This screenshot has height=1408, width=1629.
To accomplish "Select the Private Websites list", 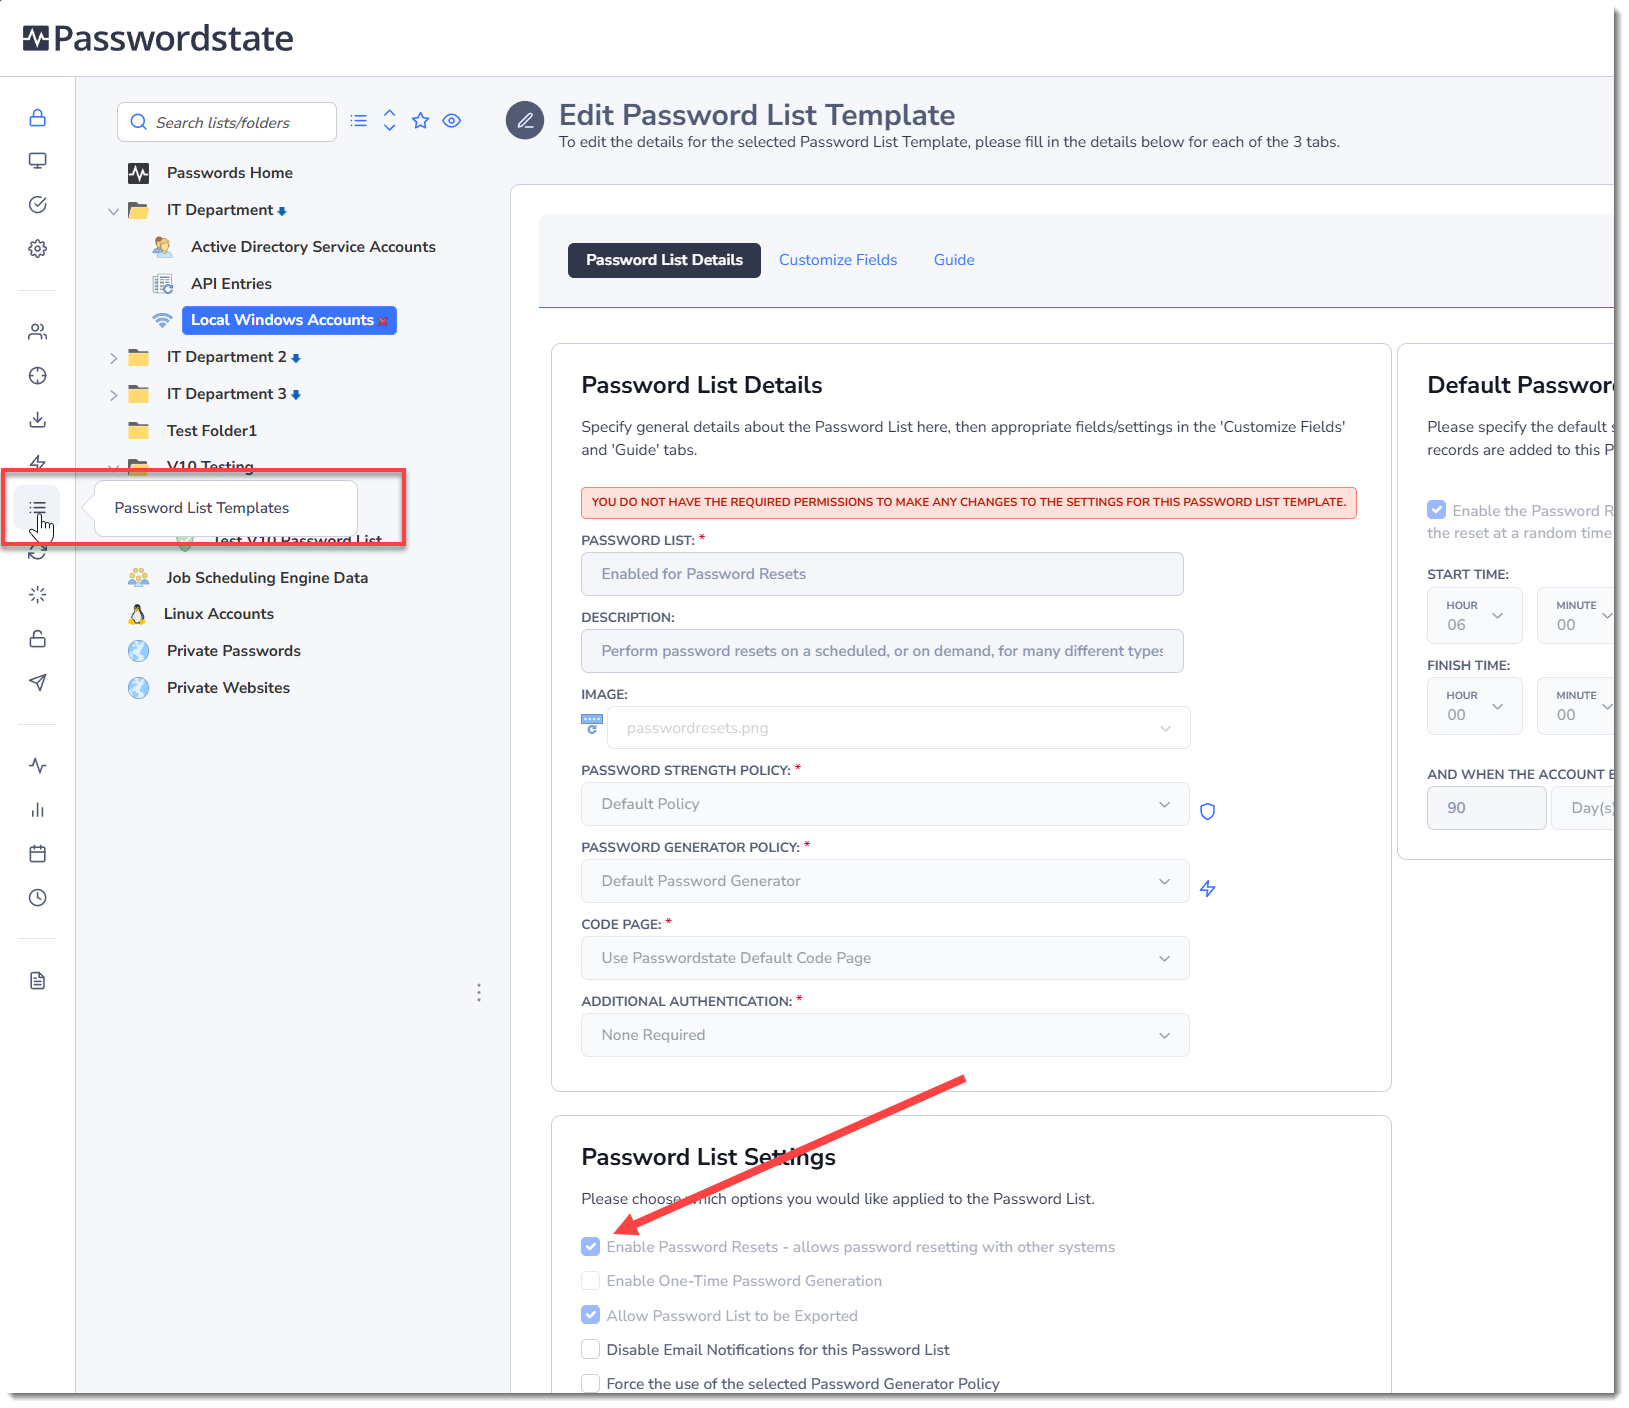I will [228, 688].
